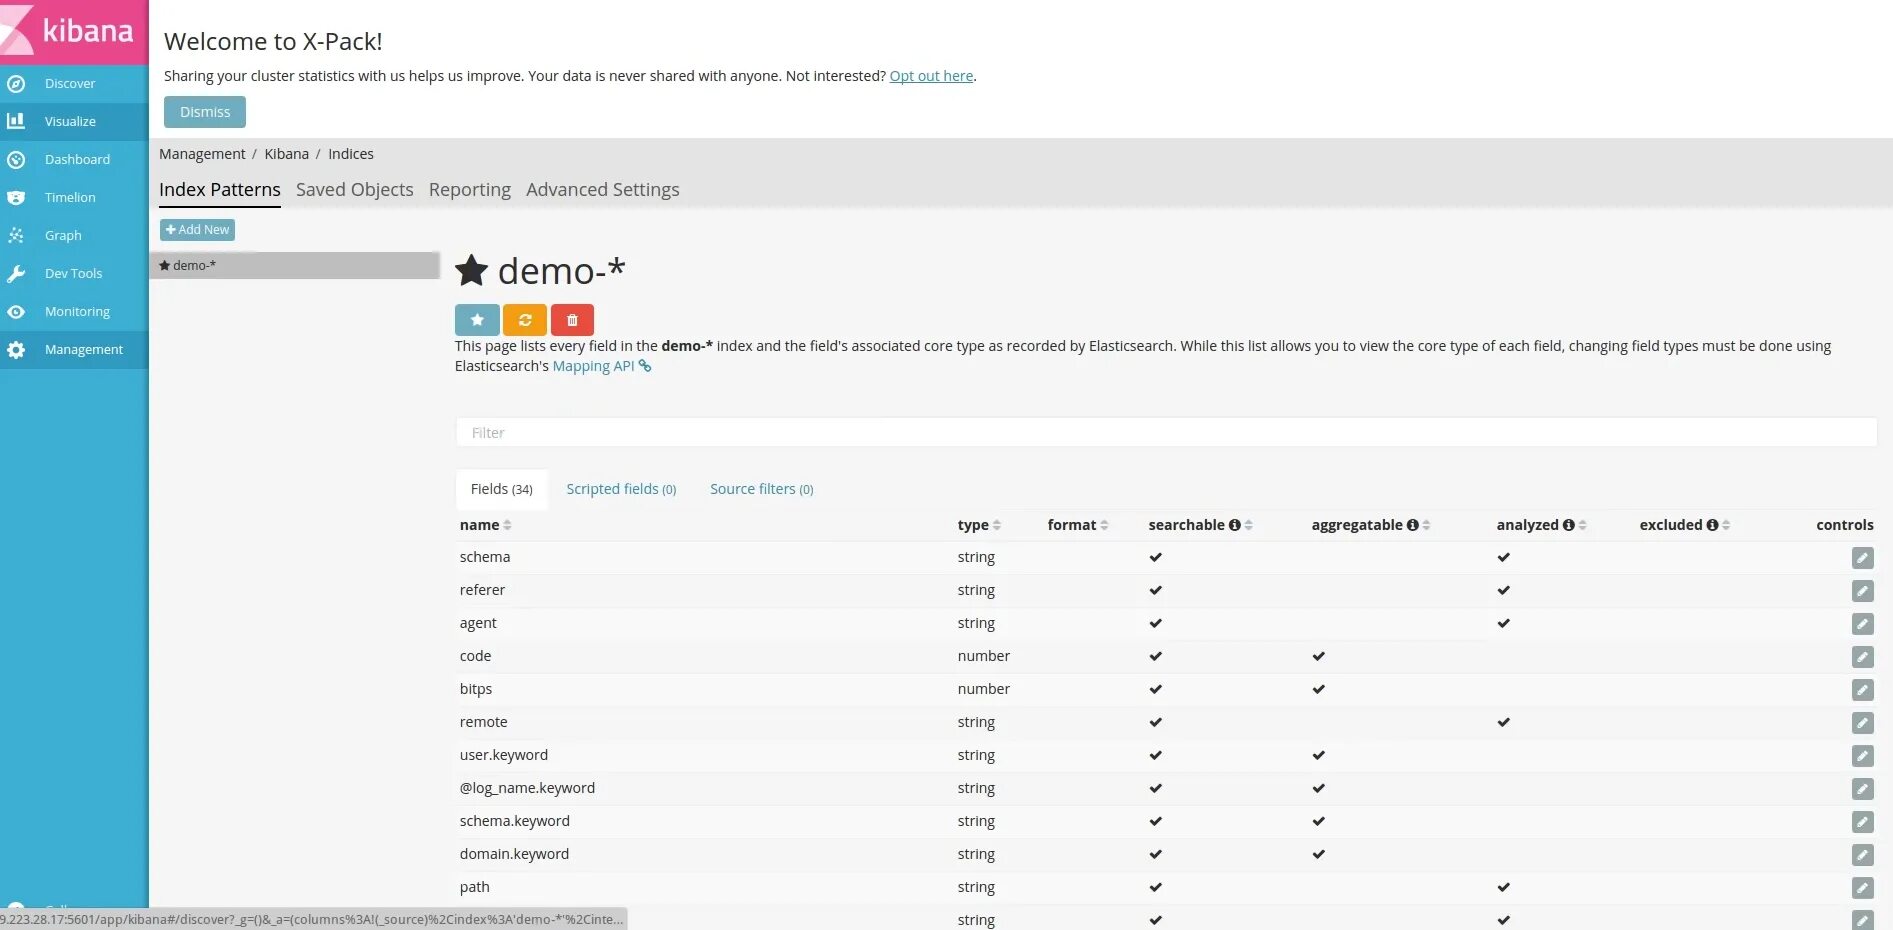Click the Kibana logo
The width and height of the screenshot is (1893, 930).
(74, 31)
